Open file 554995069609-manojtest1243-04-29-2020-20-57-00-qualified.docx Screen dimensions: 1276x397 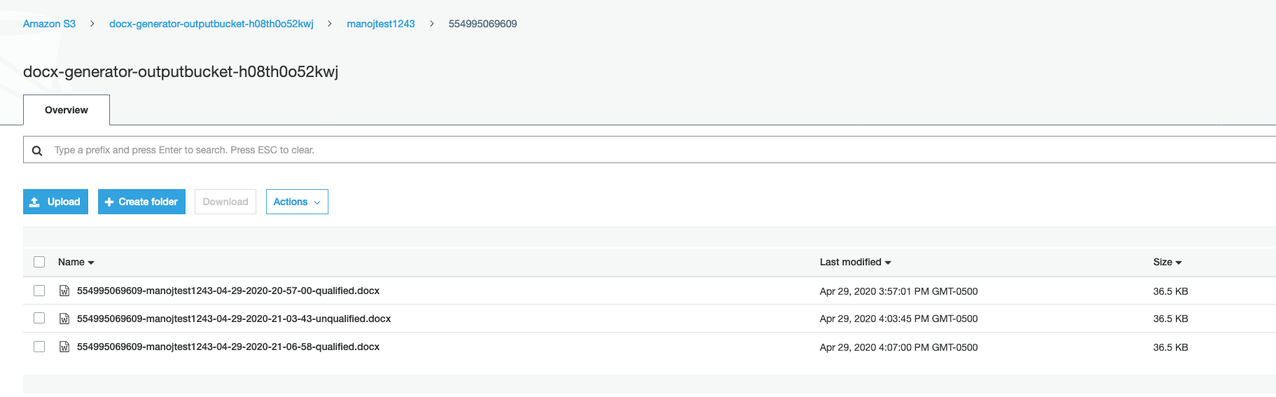[228, 291]
